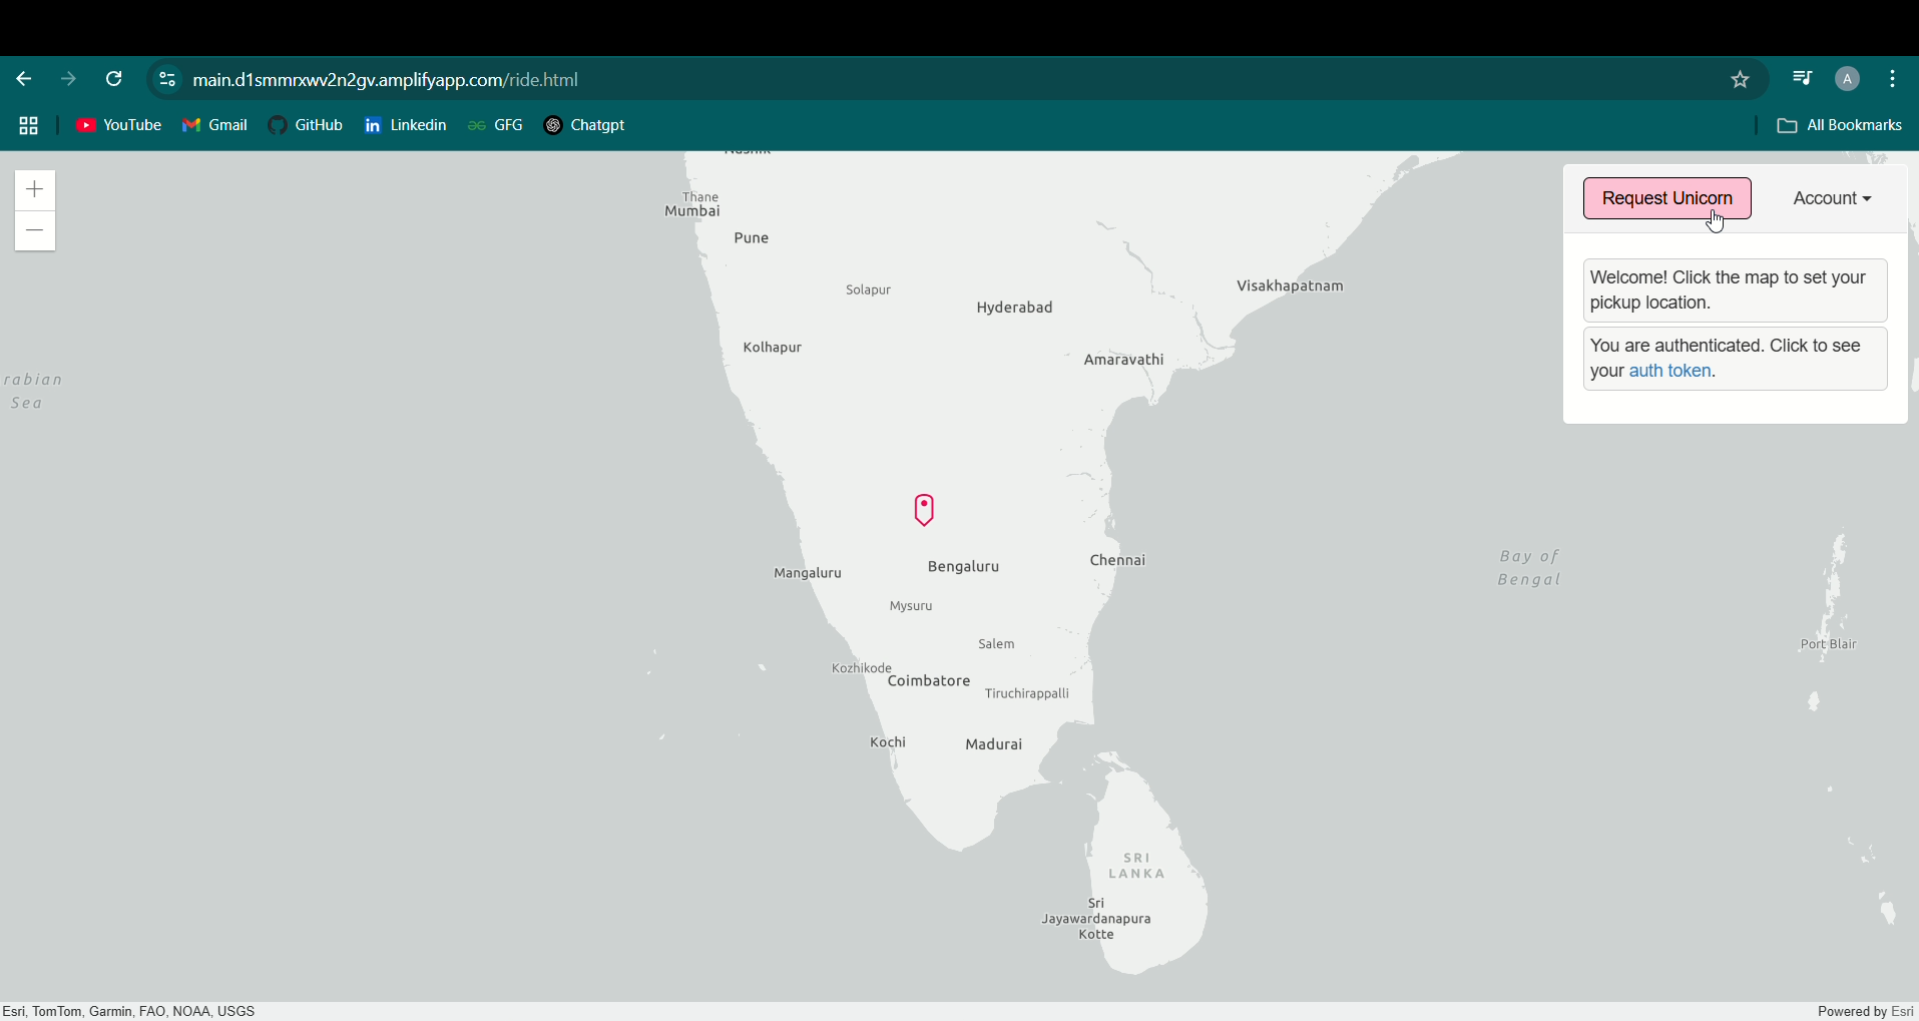Click Salem on the map
This screenshot has width=1919, height=1021.
[996, 644]
